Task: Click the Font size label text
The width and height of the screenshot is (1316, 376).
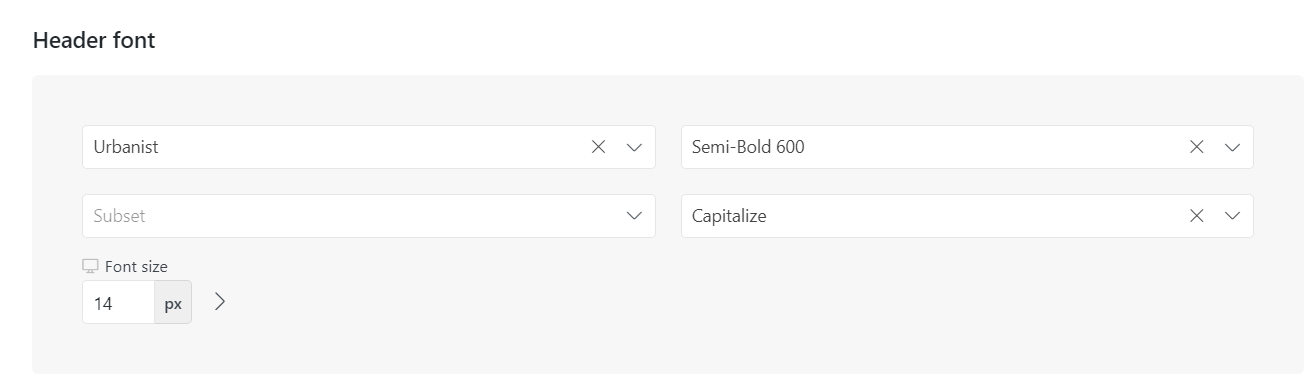Action: coord(136,267)
